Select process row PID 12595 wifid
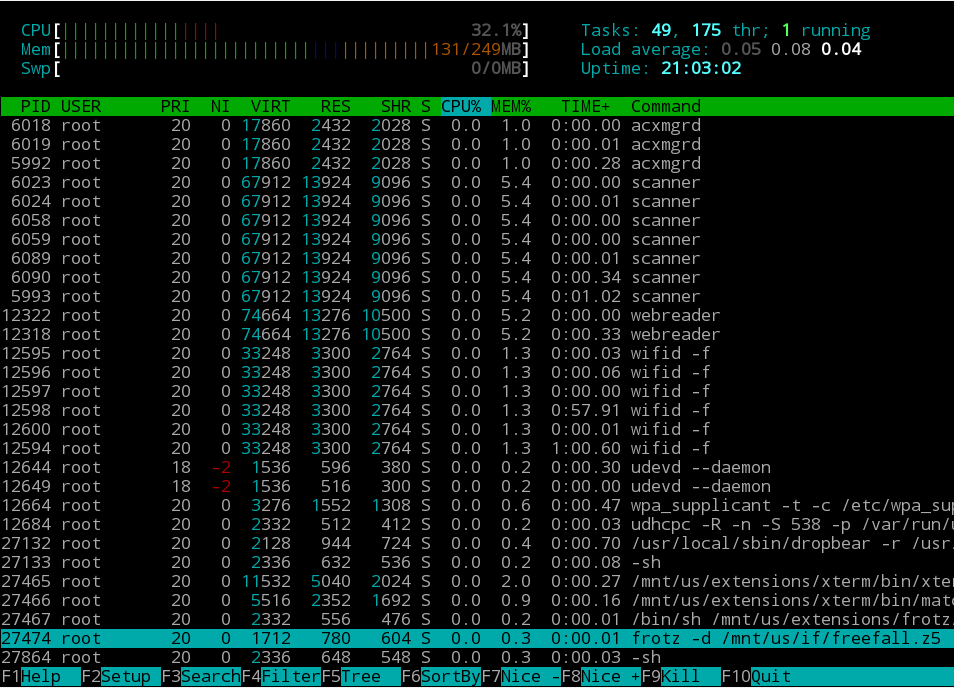This screenshot has height=688, width=954. (477, 353)
